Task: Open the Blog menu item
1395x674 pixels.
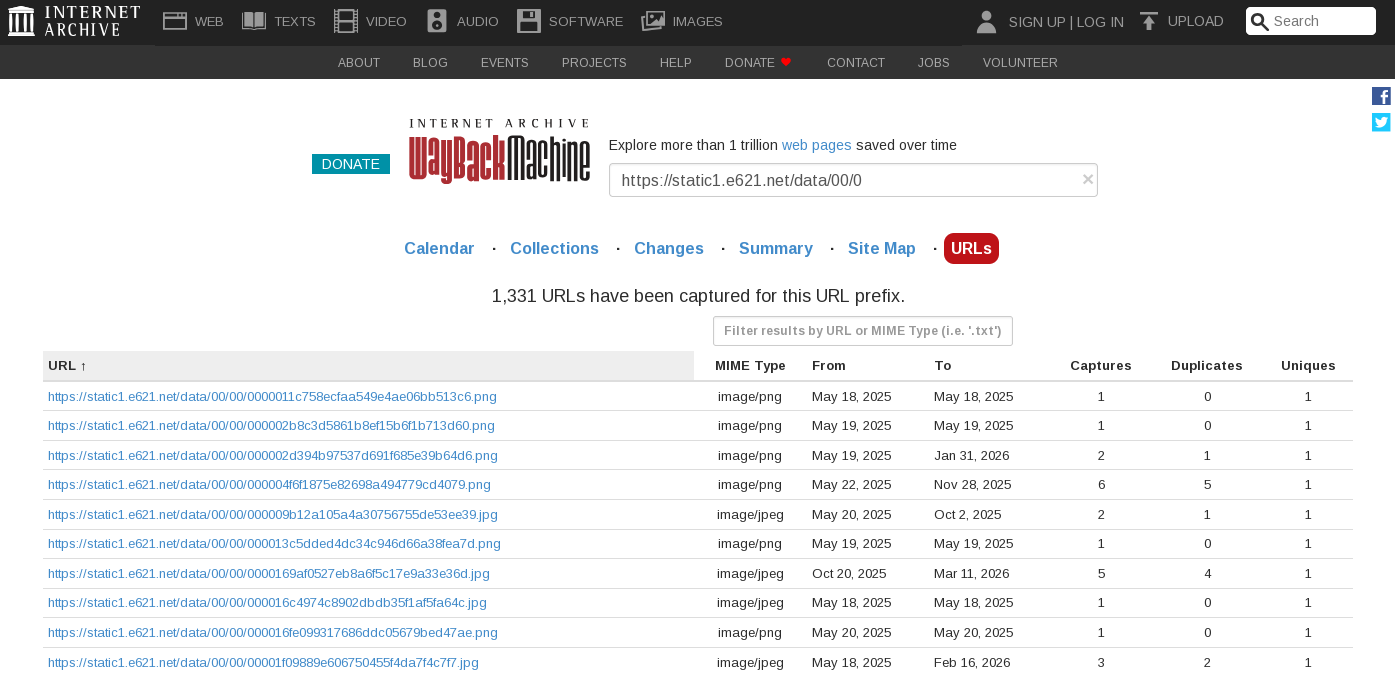Action: (x=430, y=62)
